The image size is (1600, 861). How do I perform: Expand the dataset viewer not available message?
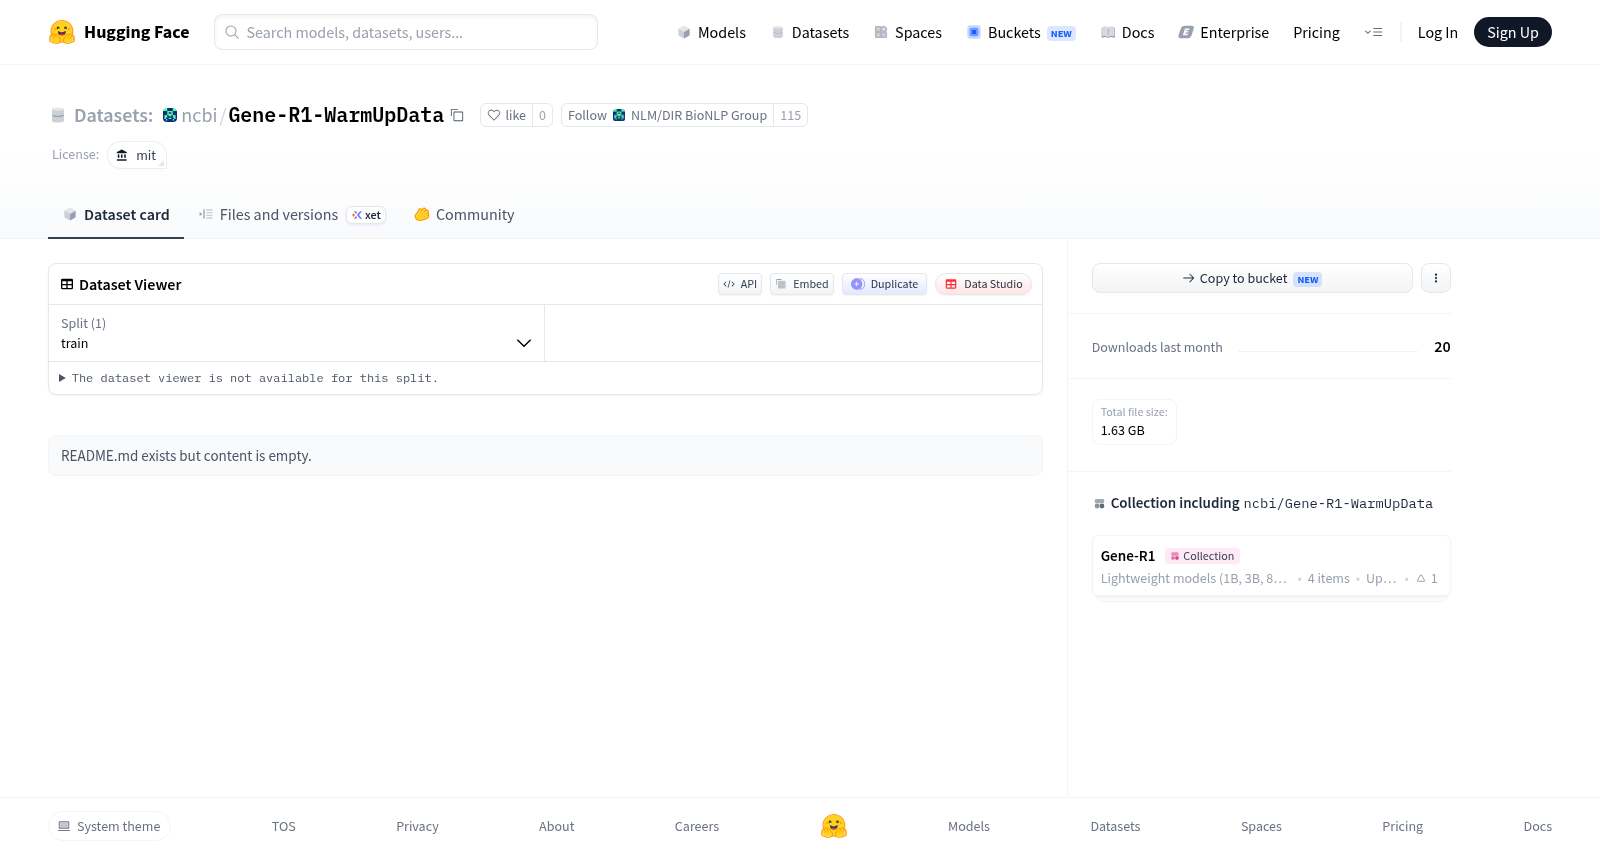248,378
